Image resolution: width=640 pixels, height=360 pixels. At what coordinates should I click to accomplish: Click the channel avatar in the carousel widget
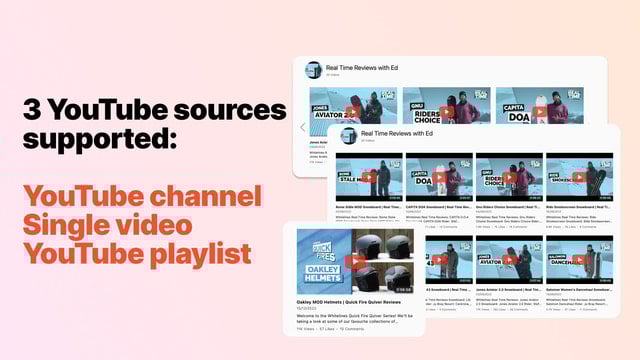click(x=313, y=70)
